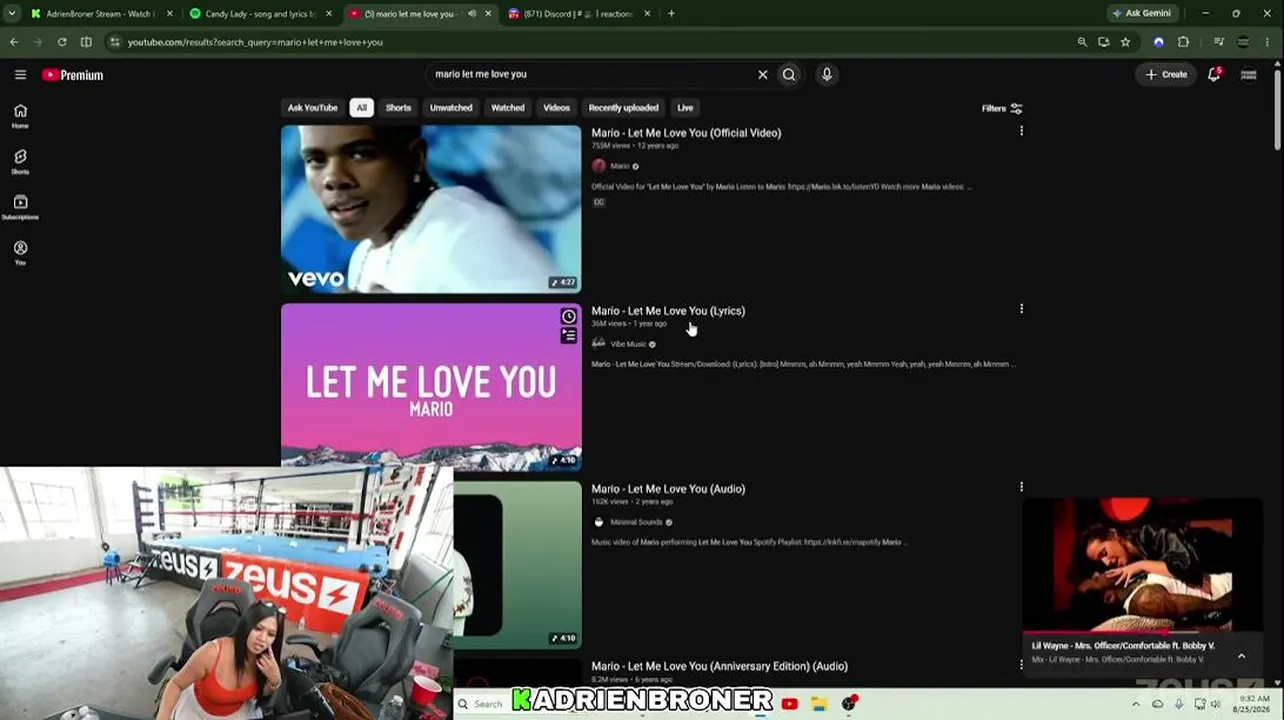1284x720 pixels.
Task: Open the YouTube guide hamburger menu
Action: [20, 75]
